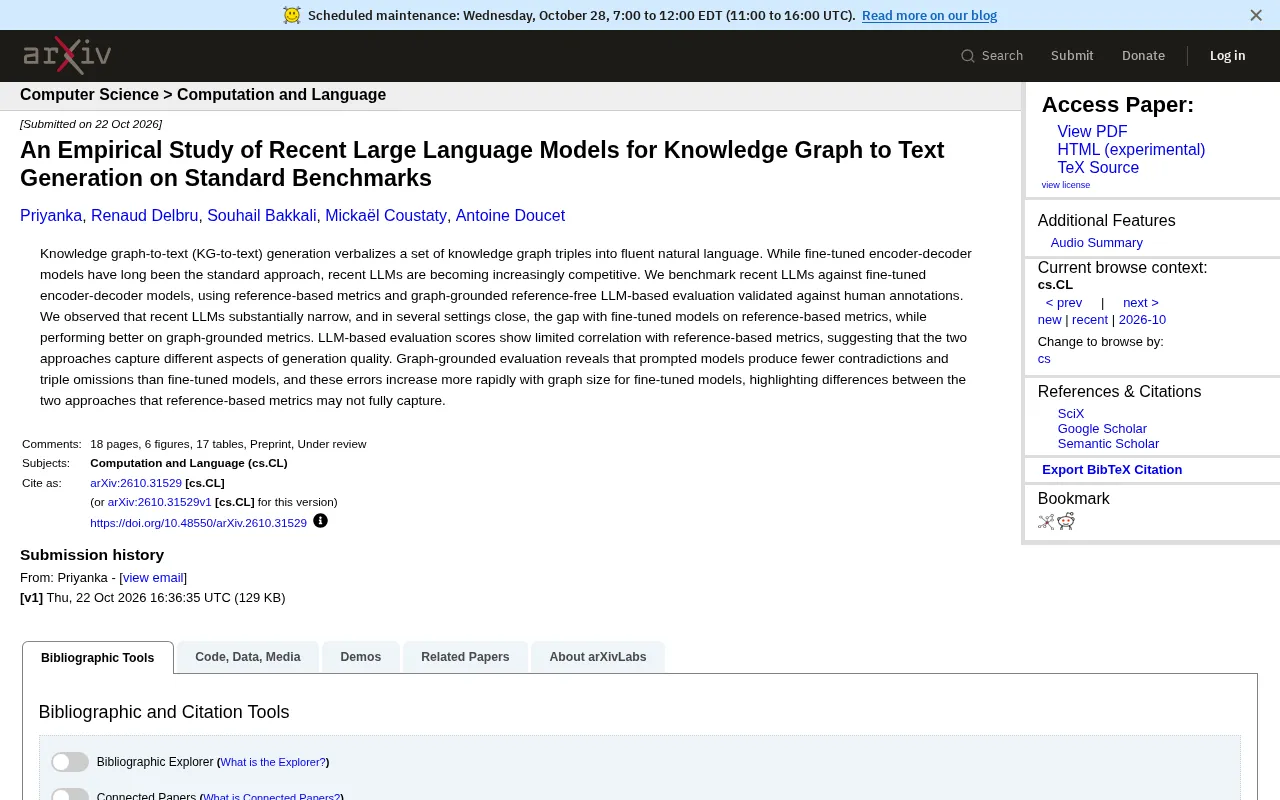Click the DOI info icon
Screen dimensions: 1280x800
pyautogui.click(x=320, y=521)
